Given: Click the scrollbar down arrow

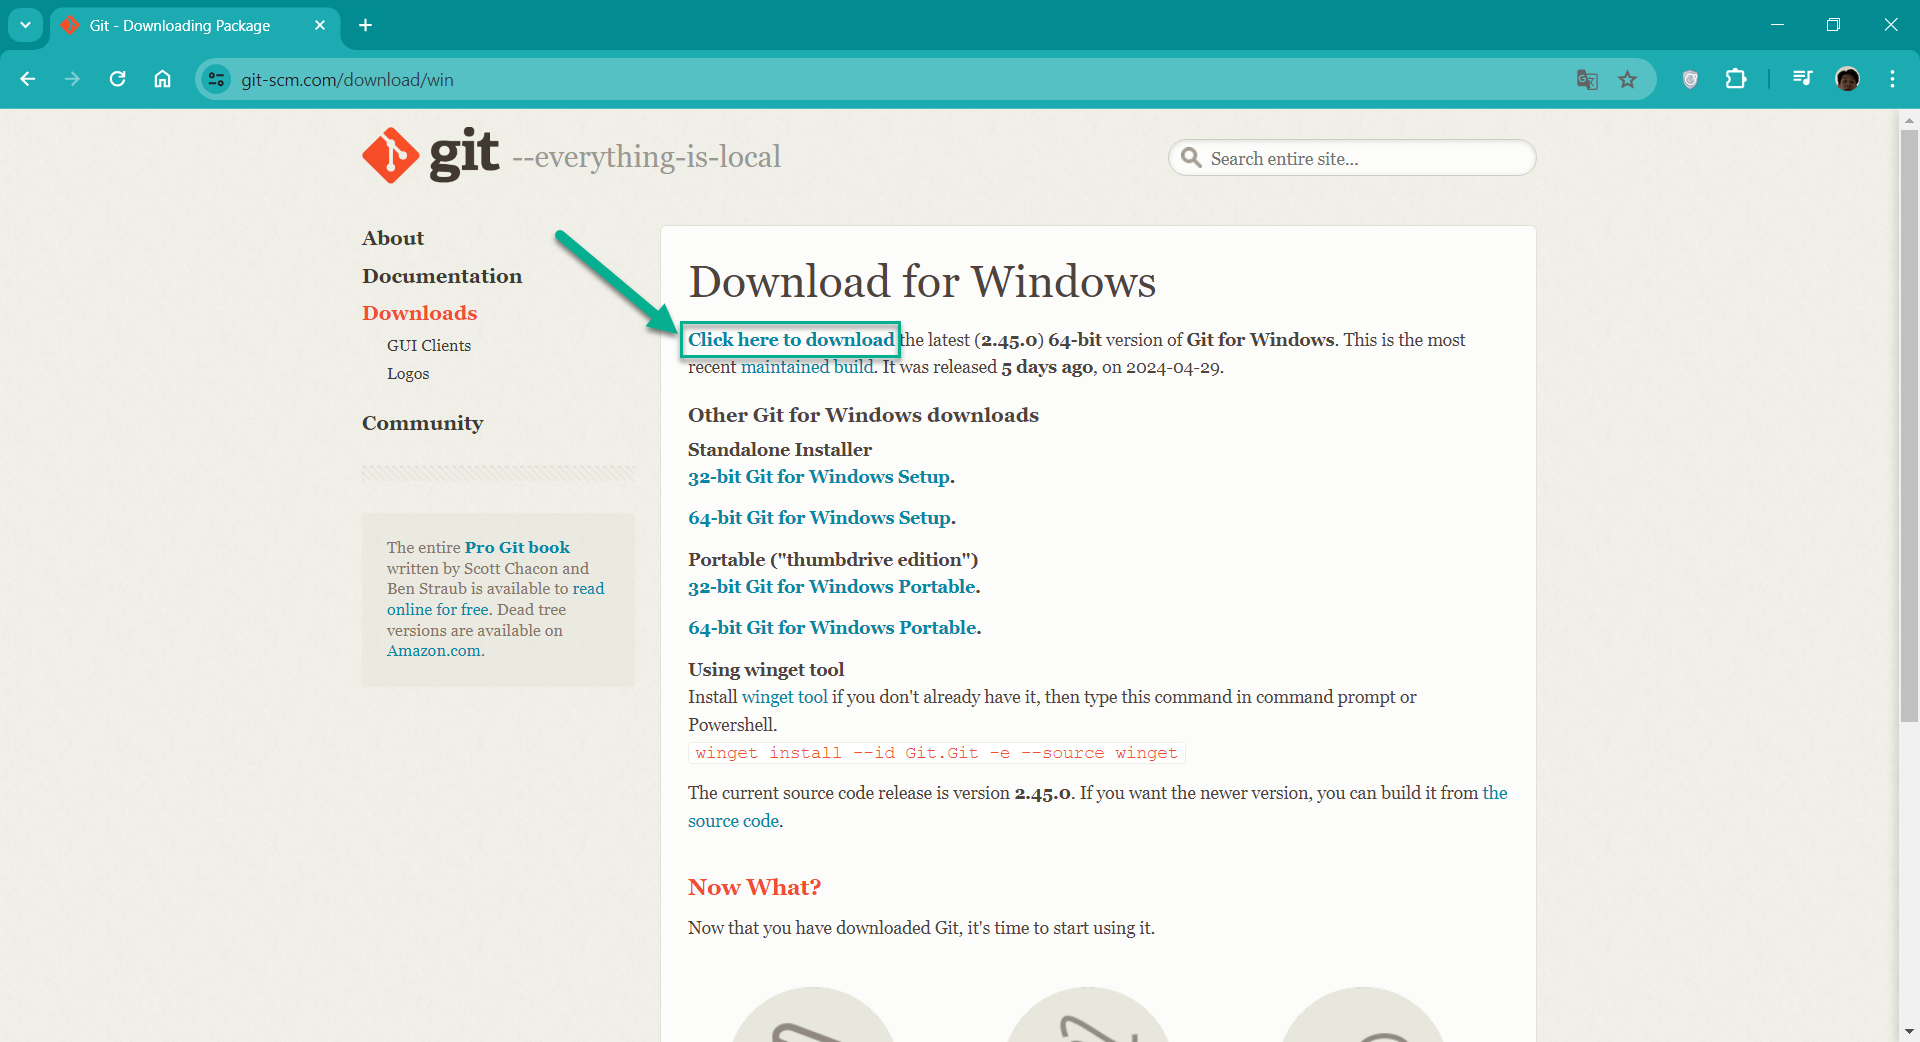Looking at the screenshot, I should click(1909, 1031).
